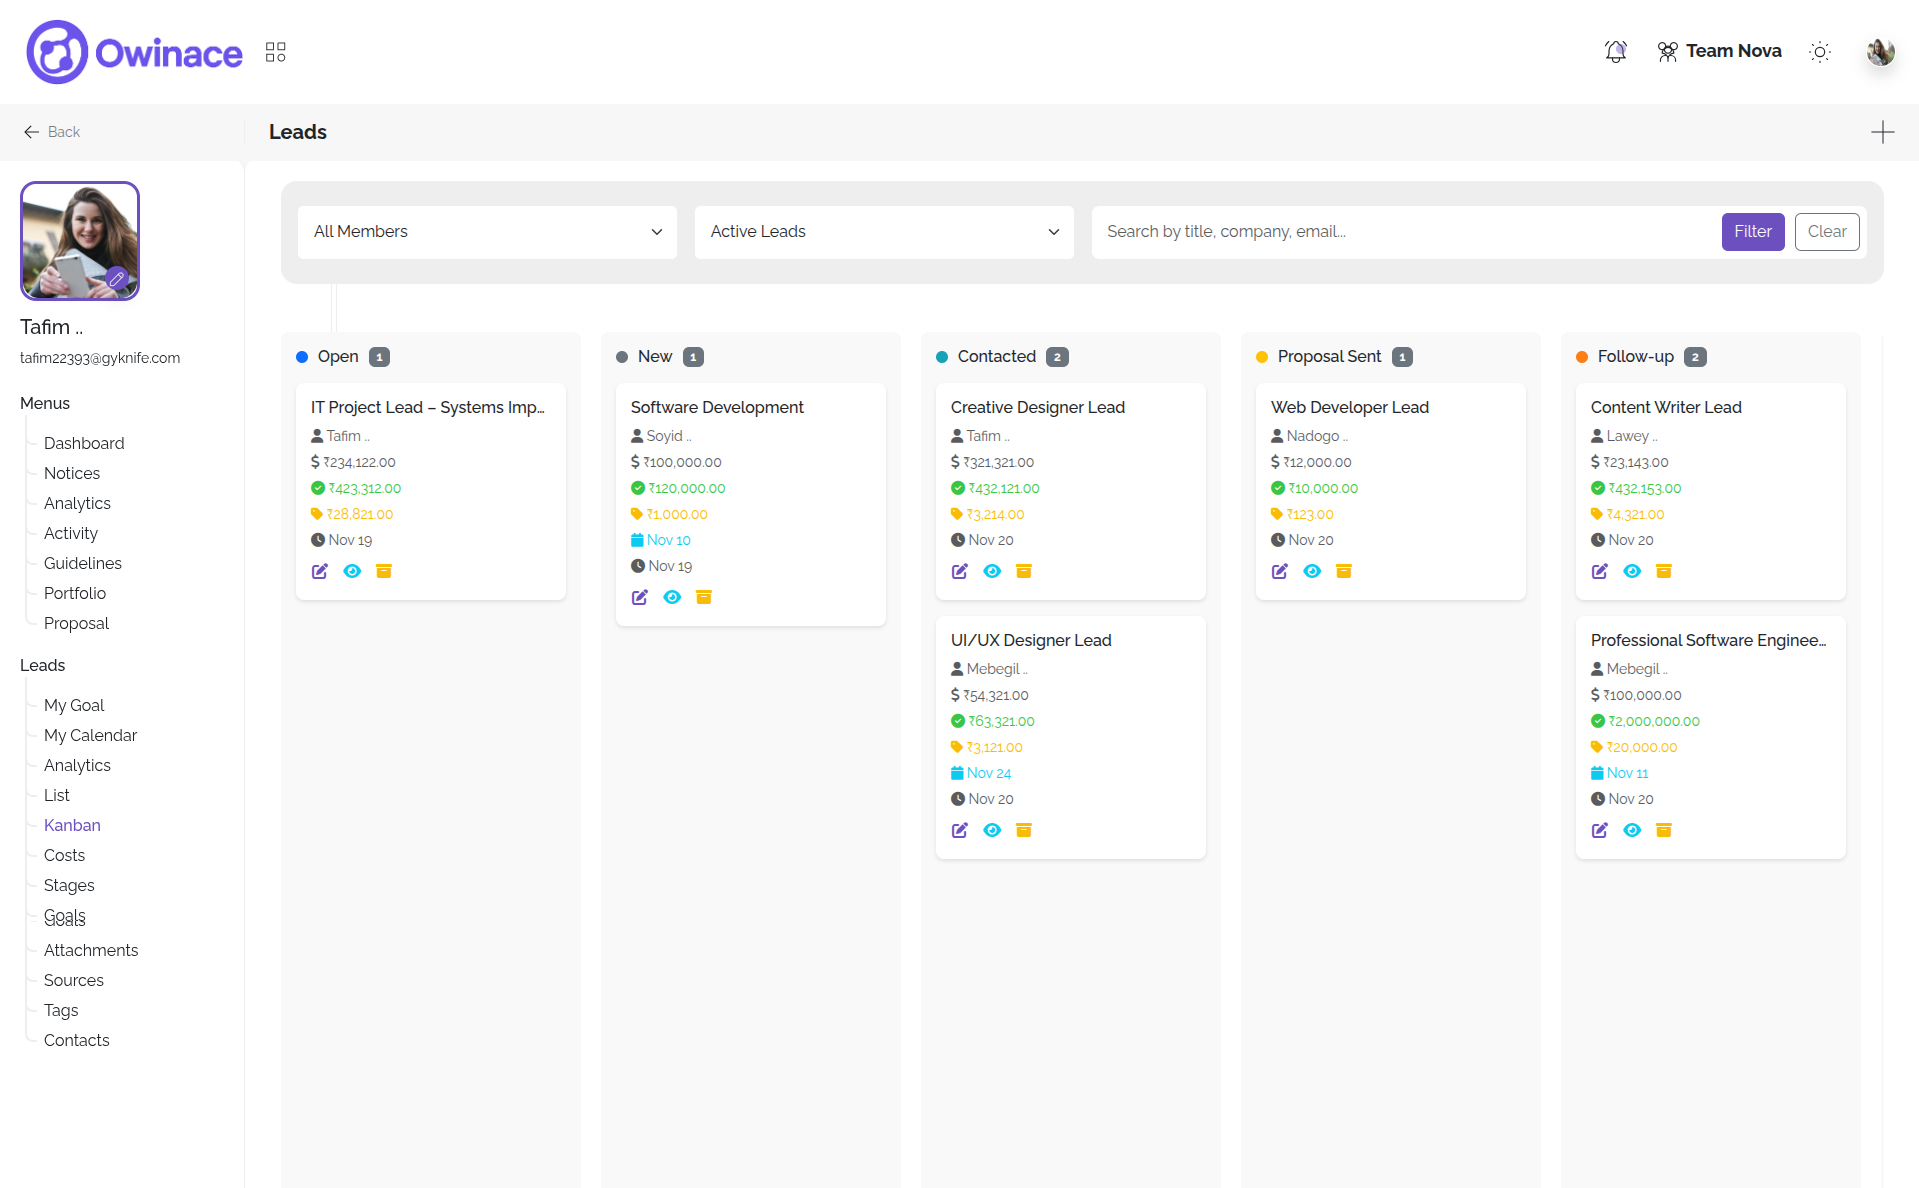View the Creative Designer Lead details
This screenshot has height=1188, width=1919.
tap(992, 571)
